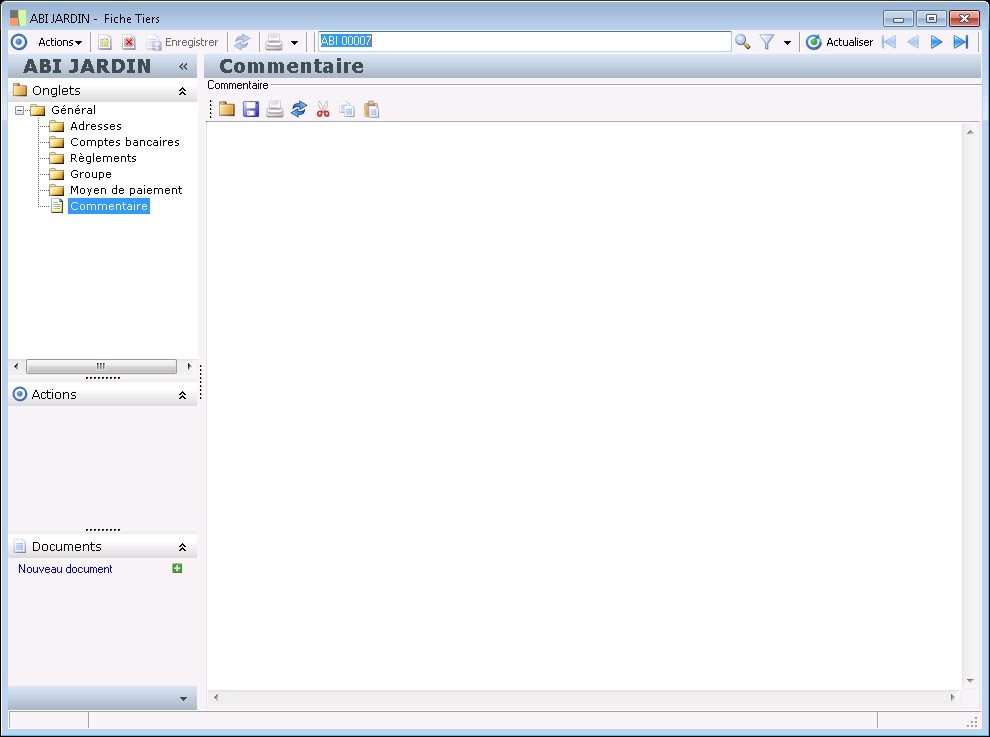Click the filter funnel icon
The width and height of the screenshot is (990, 737).
[x=766, y=42]
